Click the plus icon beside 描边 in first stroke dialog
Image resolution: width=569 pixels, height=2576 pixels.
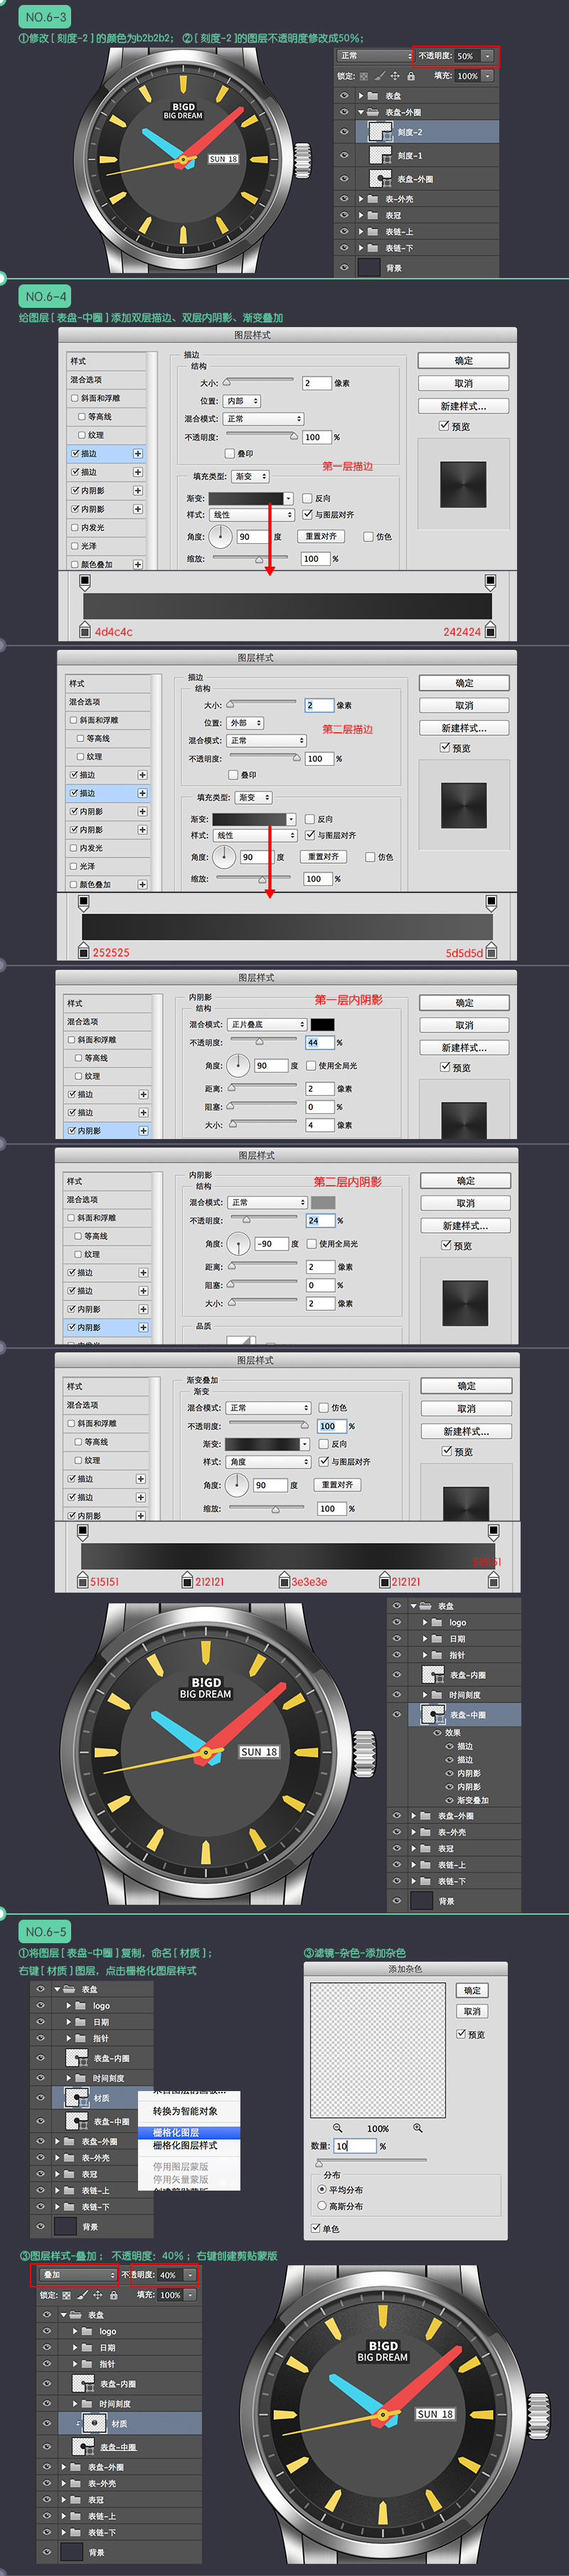(138, 453)
